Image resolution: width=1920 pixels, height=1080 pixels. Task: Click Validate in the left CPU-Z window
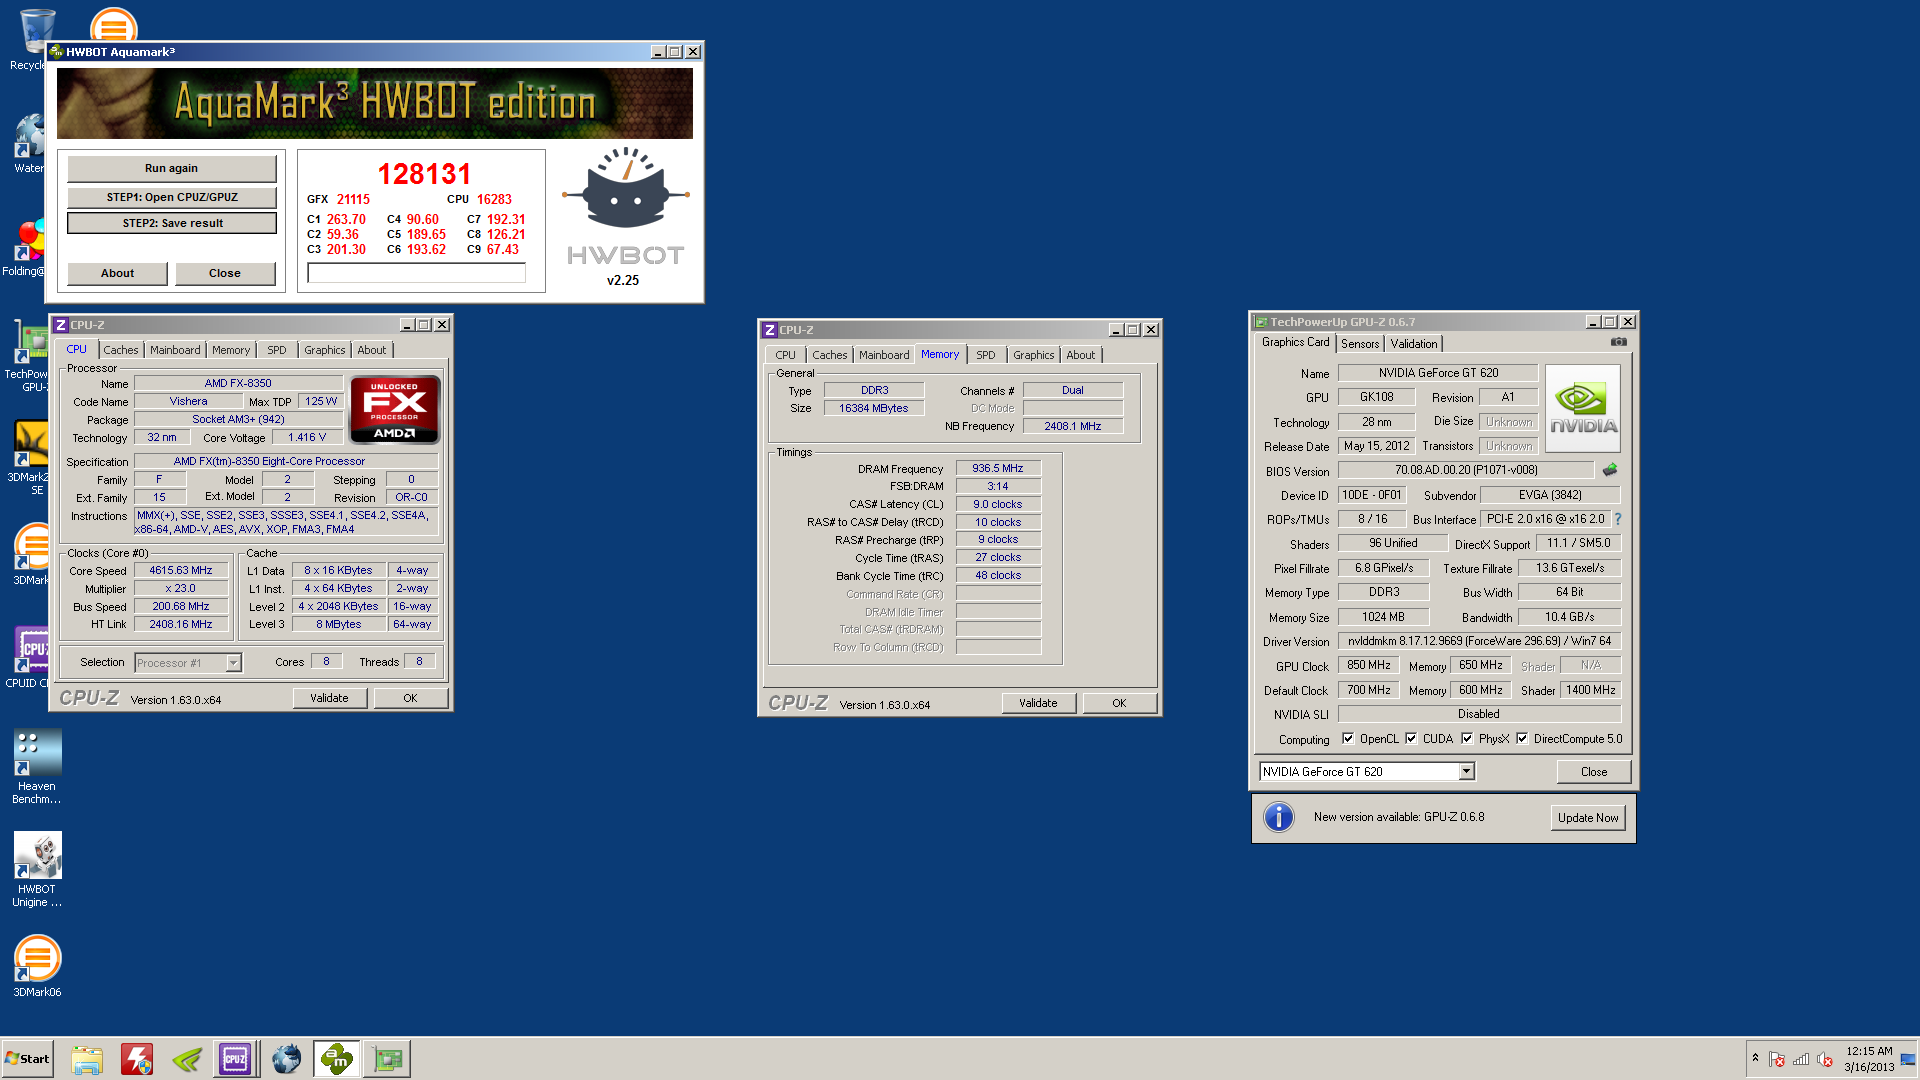[x=329, y=698]
